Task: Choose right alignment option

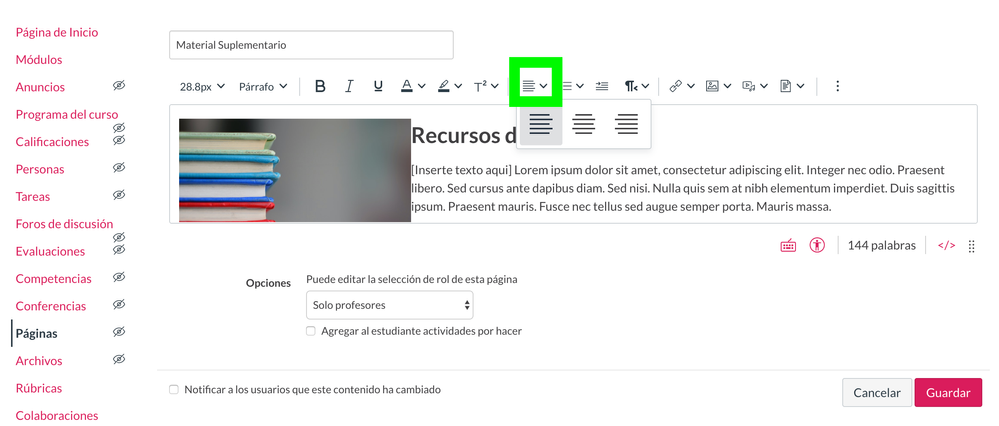Action: coord(627,124)
